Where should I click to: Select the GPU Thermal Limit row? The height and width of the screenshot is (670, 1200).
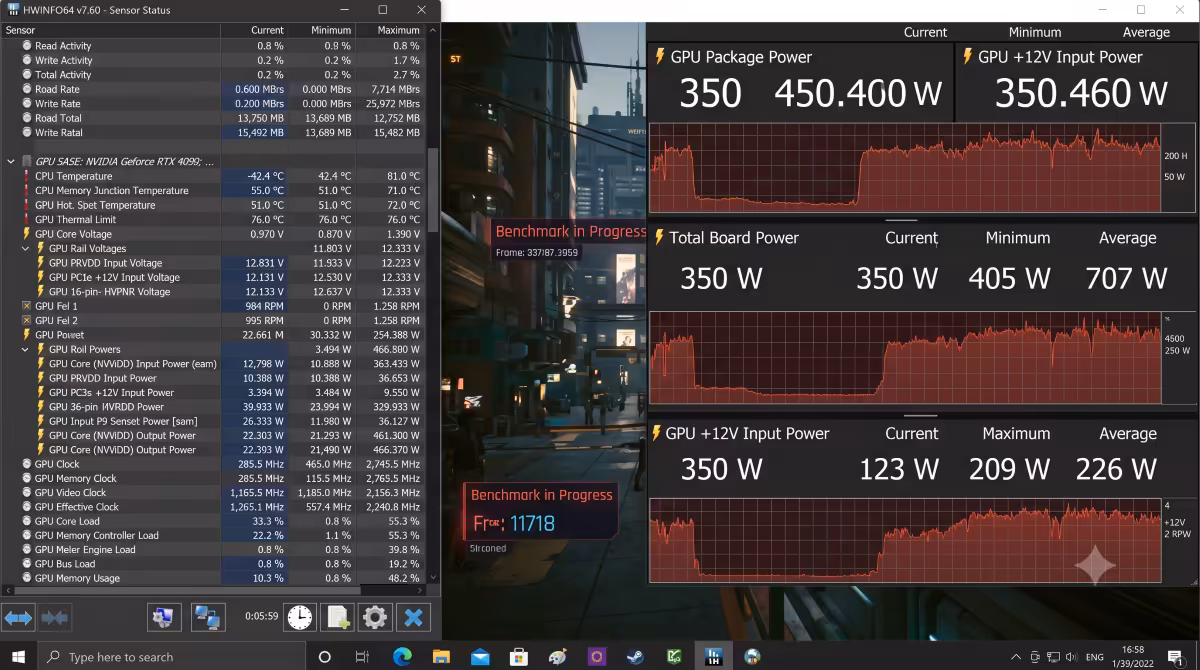pyautogui.click(x=213, y=219)
